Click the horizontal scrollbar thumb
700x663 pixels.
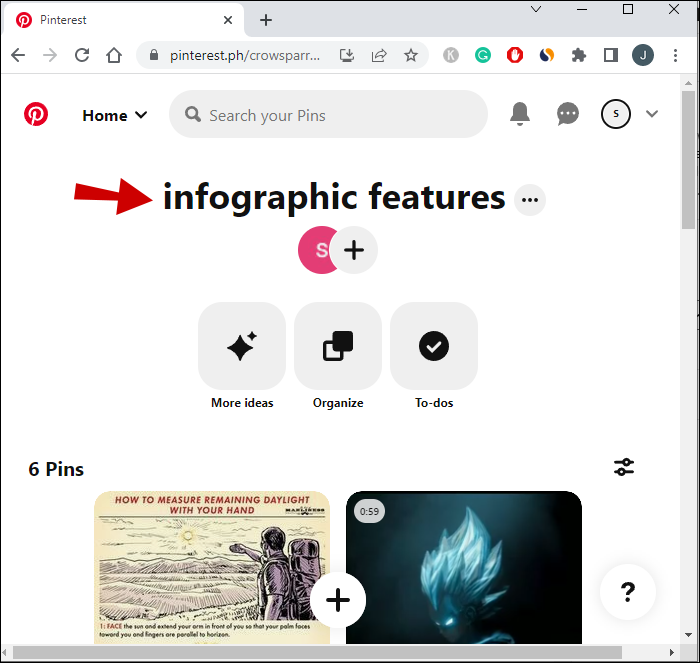click(317, 652)
